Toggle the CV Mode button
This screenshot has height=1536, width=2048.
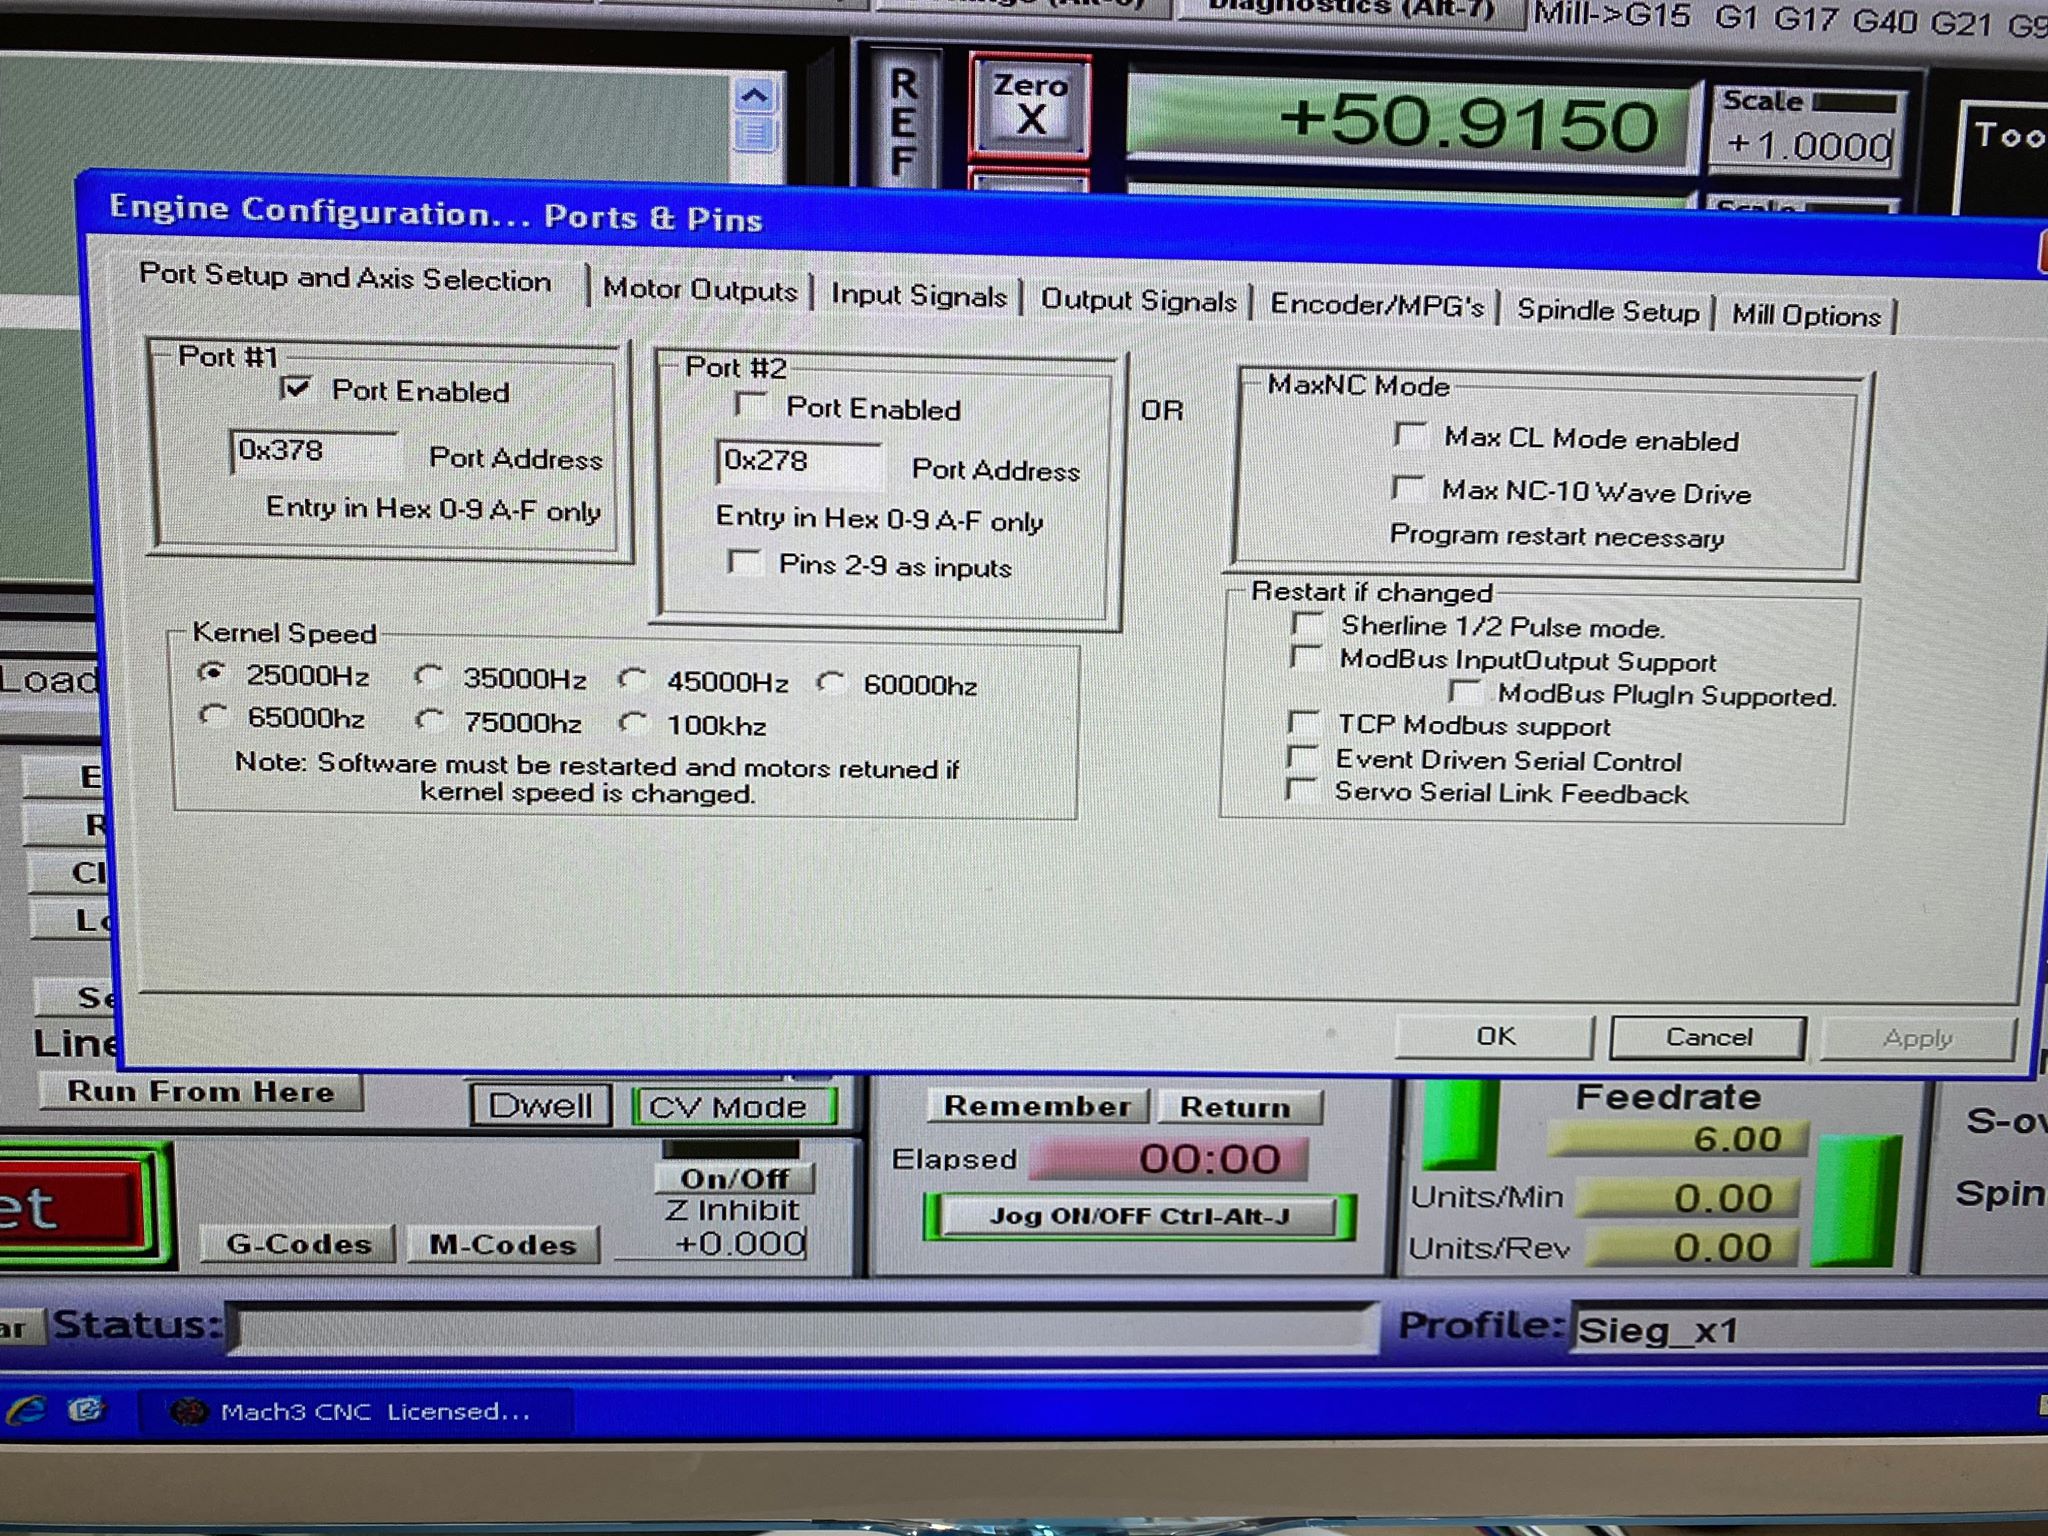pos(734,1106)
